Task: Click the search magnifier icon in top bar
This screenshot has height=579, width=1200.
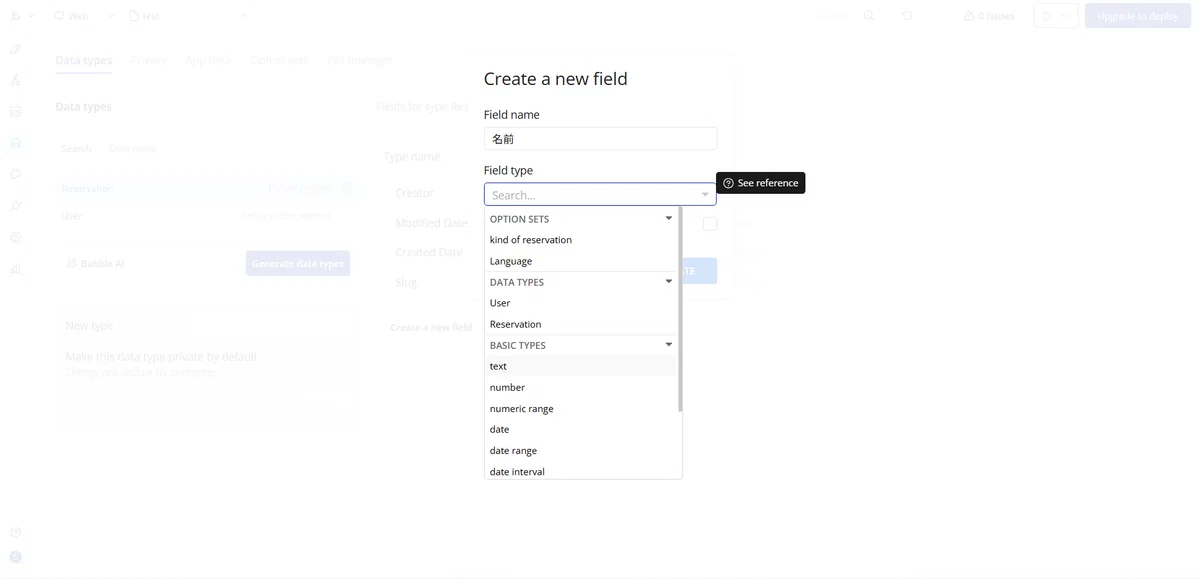Action: point(869,16)
